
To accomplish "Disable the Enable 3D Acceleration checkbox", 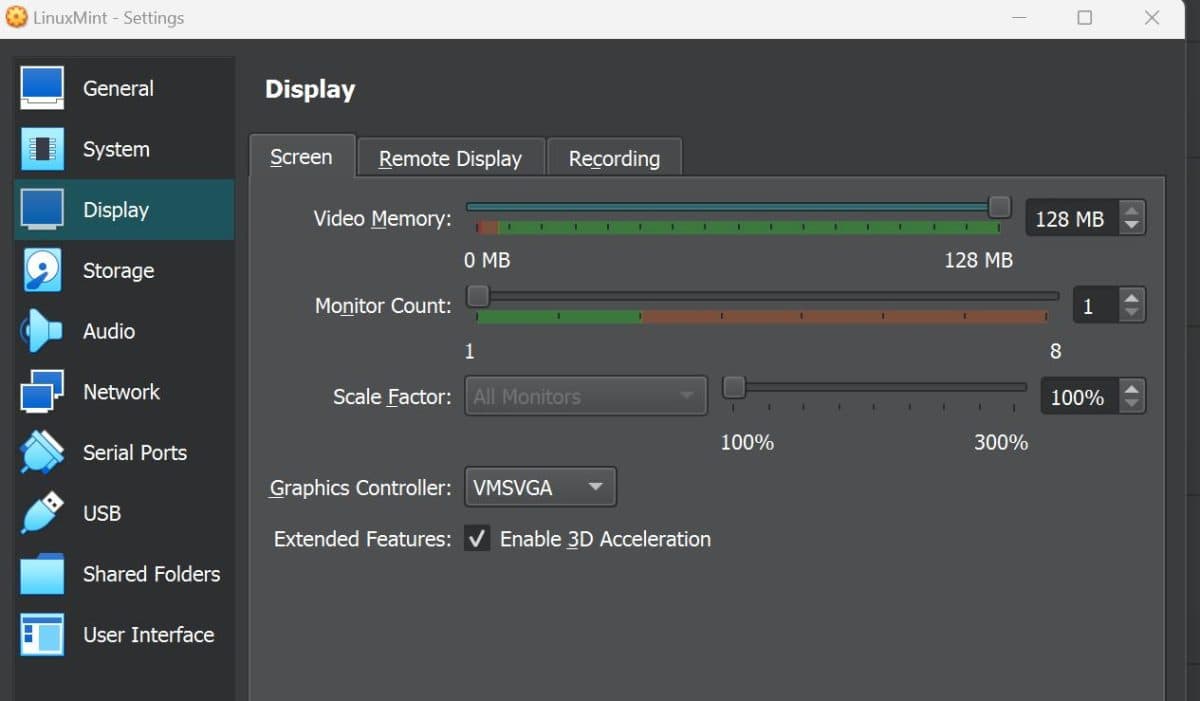I will (x=477, y=540).
